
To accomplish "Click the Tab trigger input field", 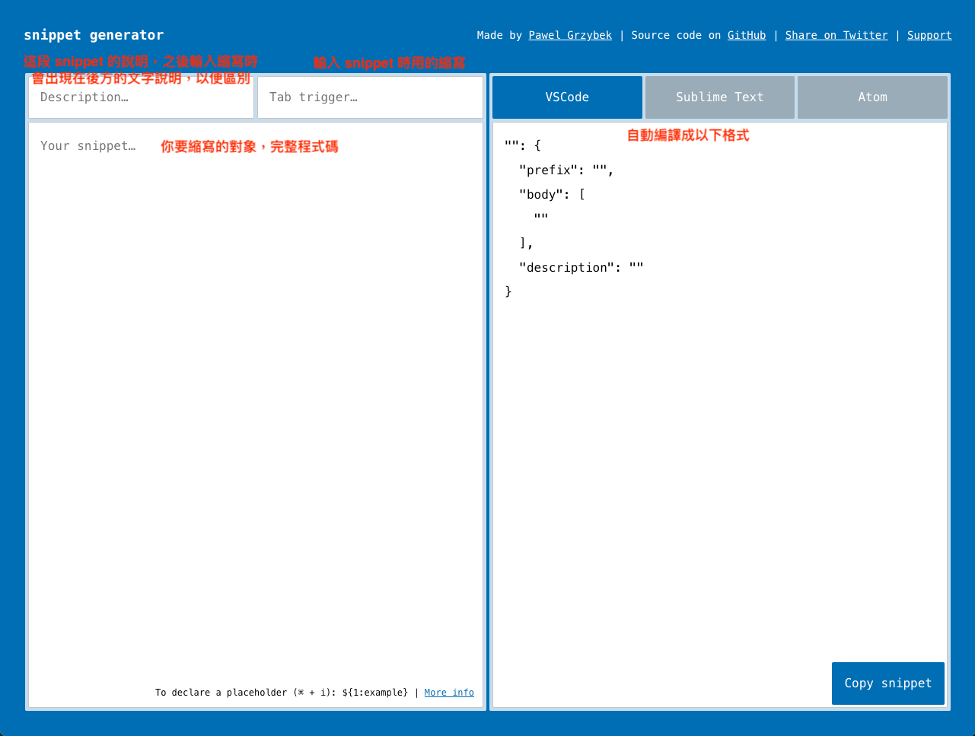I will click(x=370, y=96).
